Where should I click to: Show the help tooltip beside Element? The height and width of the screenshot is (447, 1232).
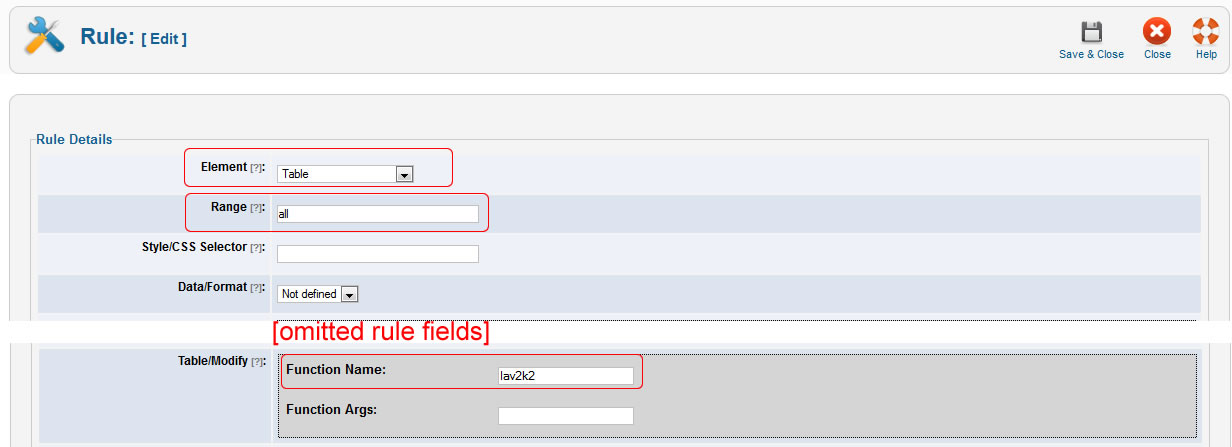tap(256, 168)
